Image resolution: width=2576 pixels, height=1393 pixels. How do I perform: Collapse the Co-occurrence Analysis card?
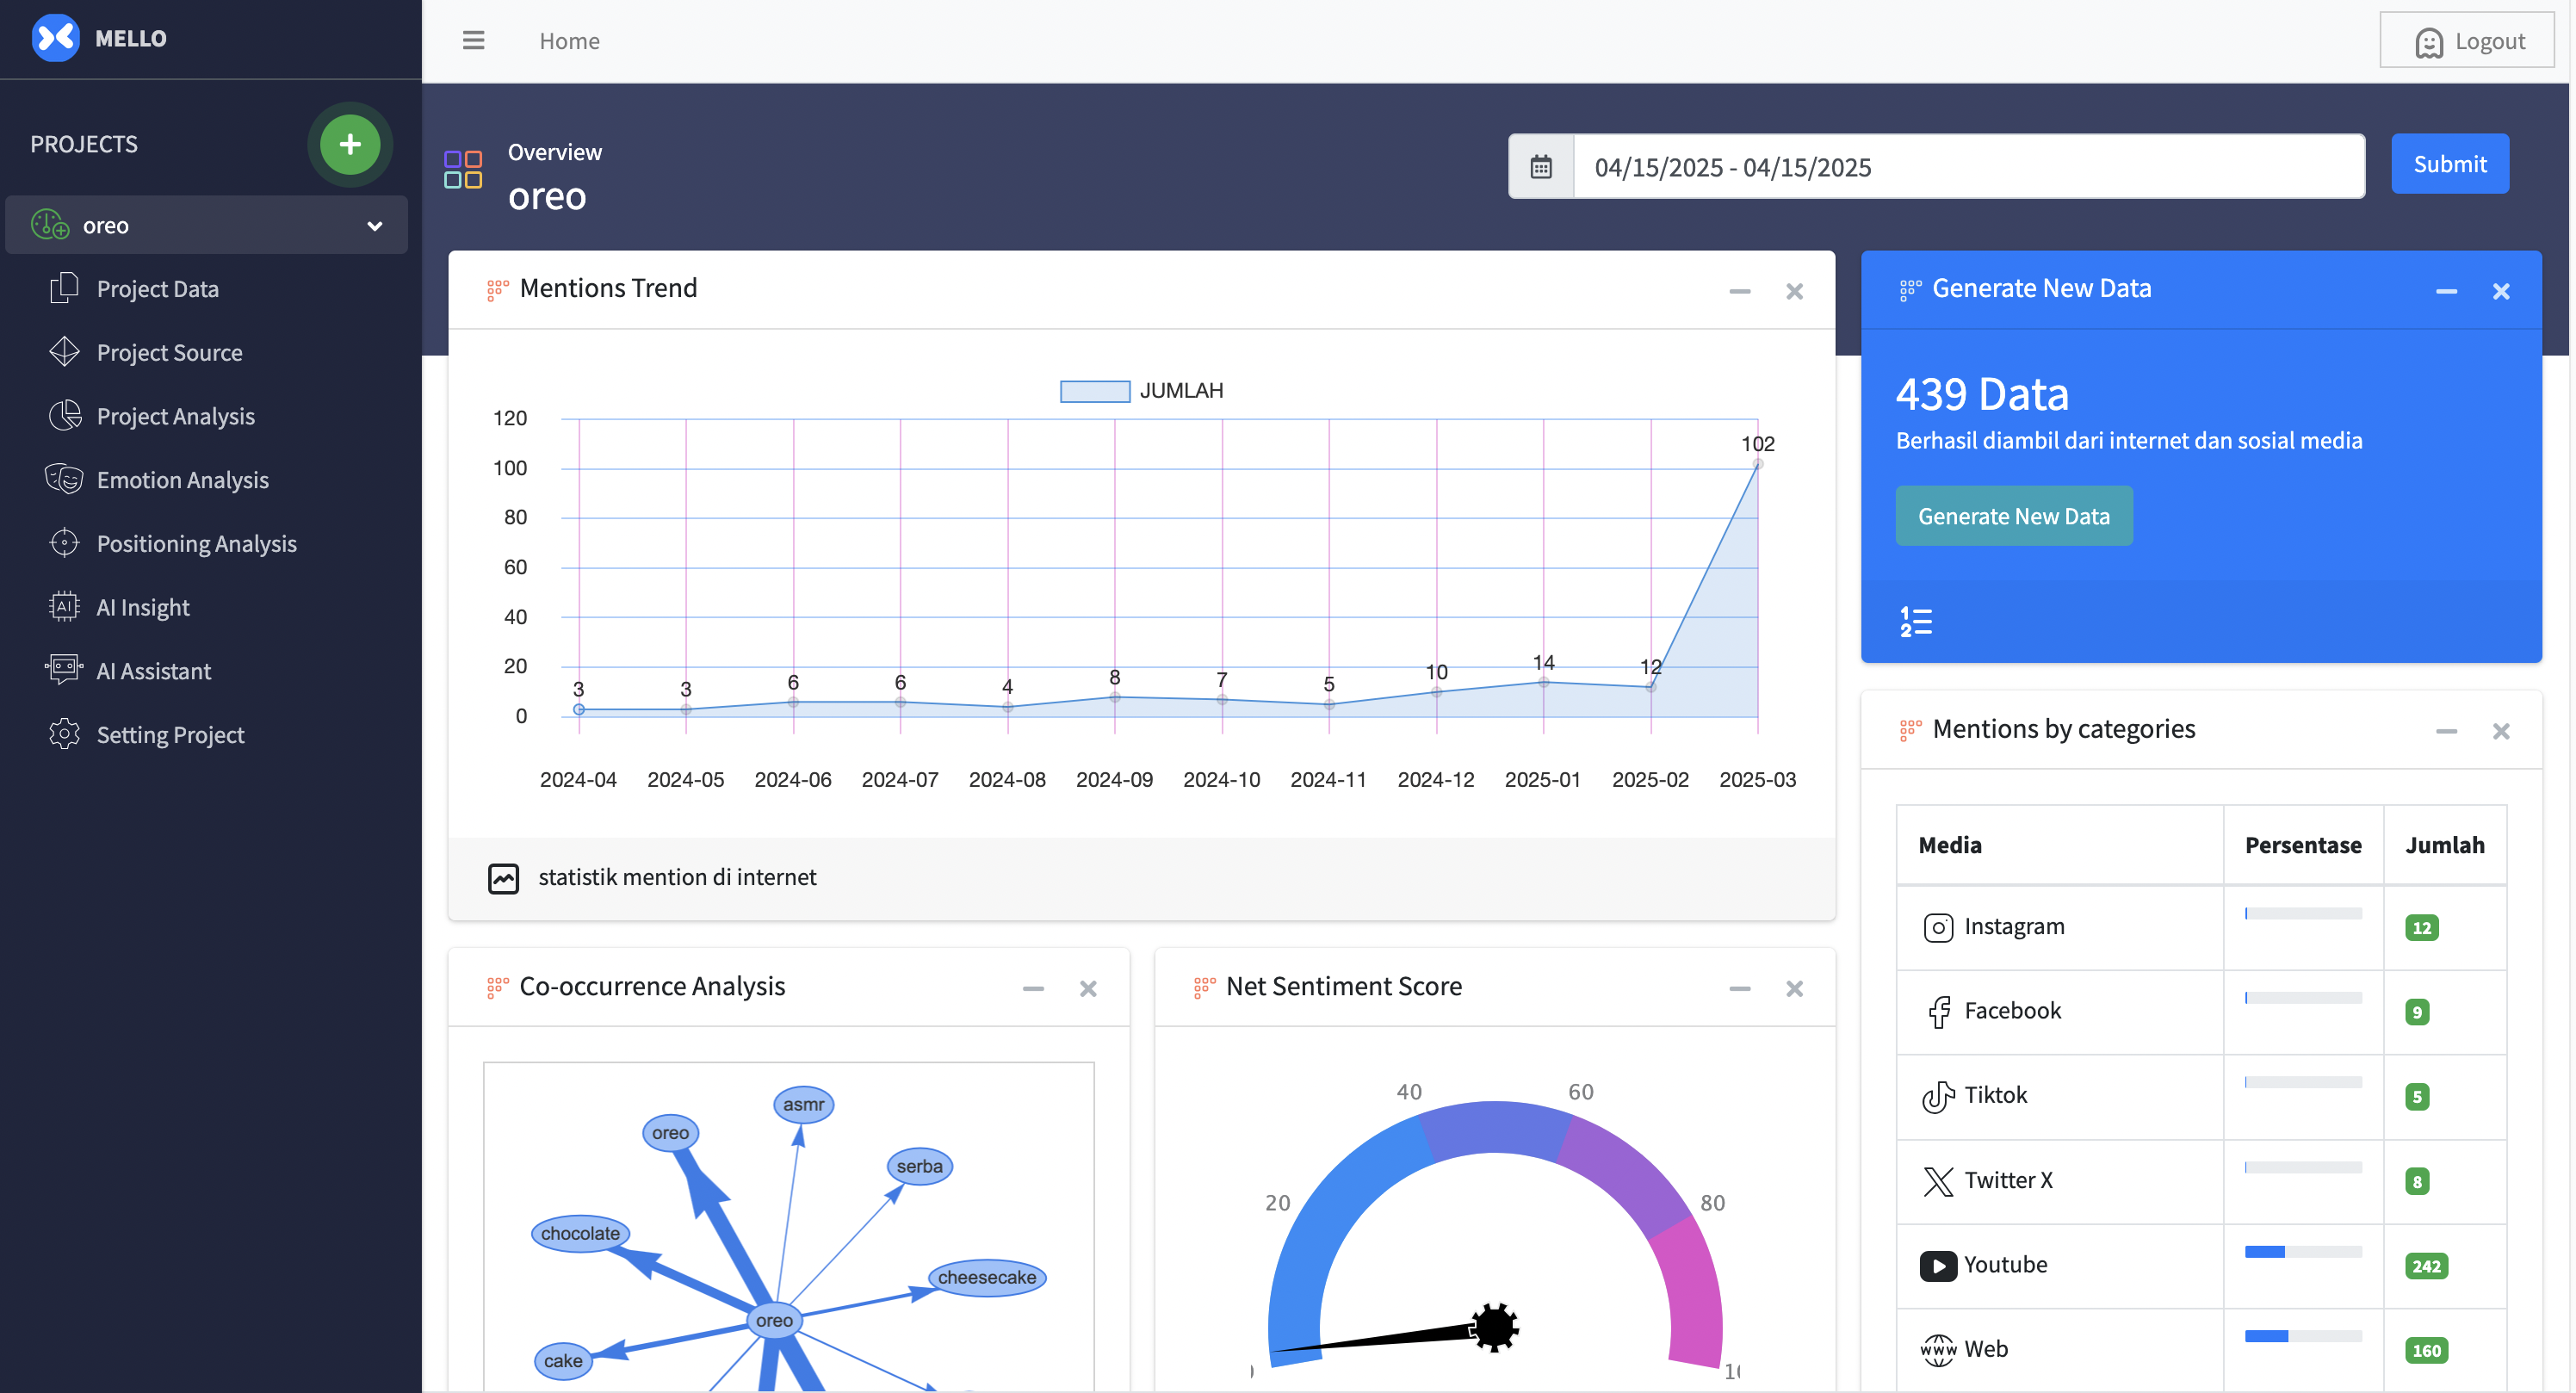point(1033,988)
